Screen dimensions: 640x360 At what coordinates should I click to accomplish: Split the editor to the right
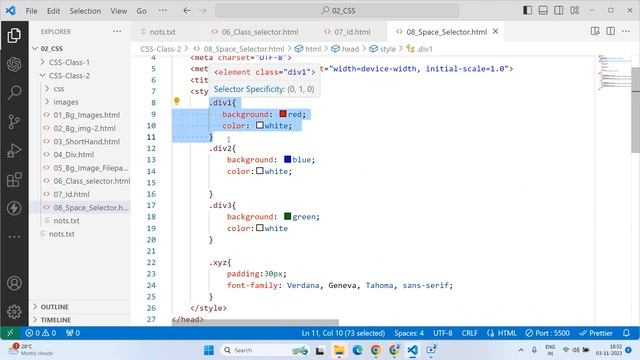pos(611,31)
